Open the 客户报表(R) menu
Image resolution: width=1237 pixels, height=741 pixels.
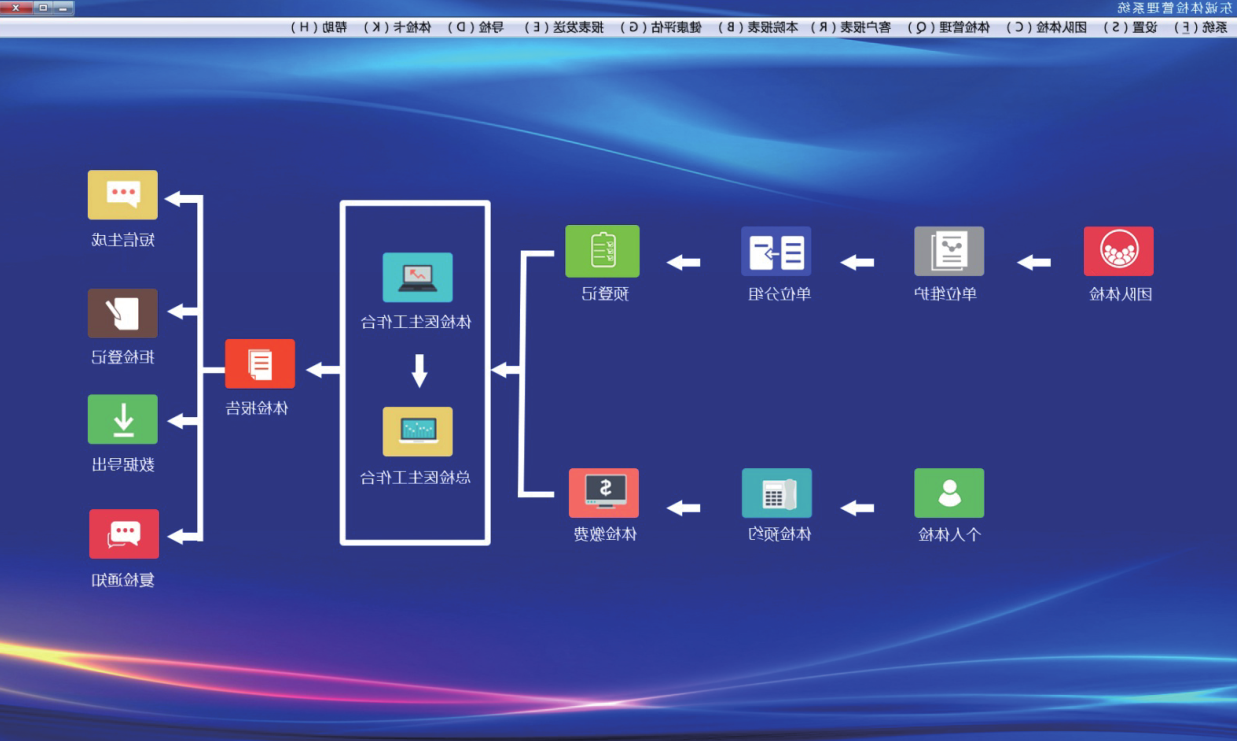pyautogui.click(x=850, y=27)
